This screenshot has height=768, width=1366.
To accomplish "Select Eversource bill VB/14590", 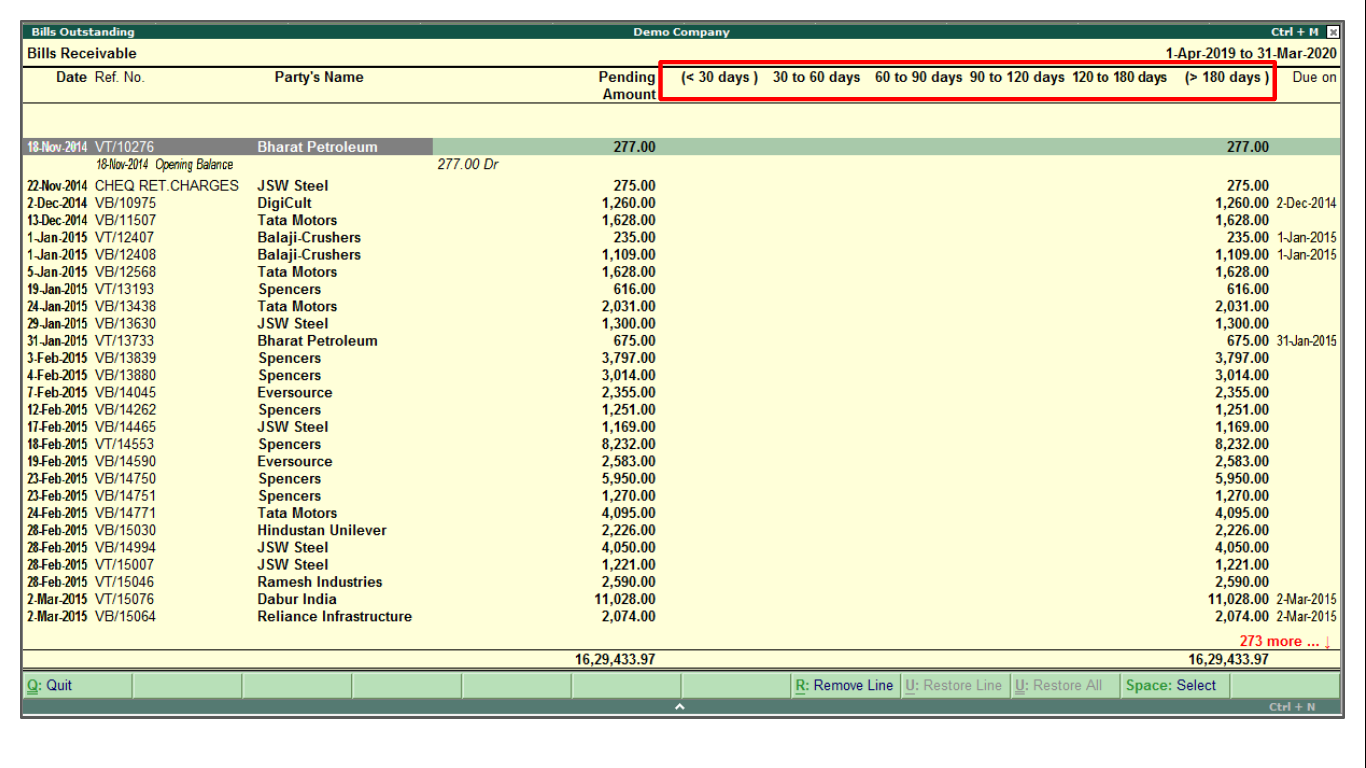I will coord(681,462).
